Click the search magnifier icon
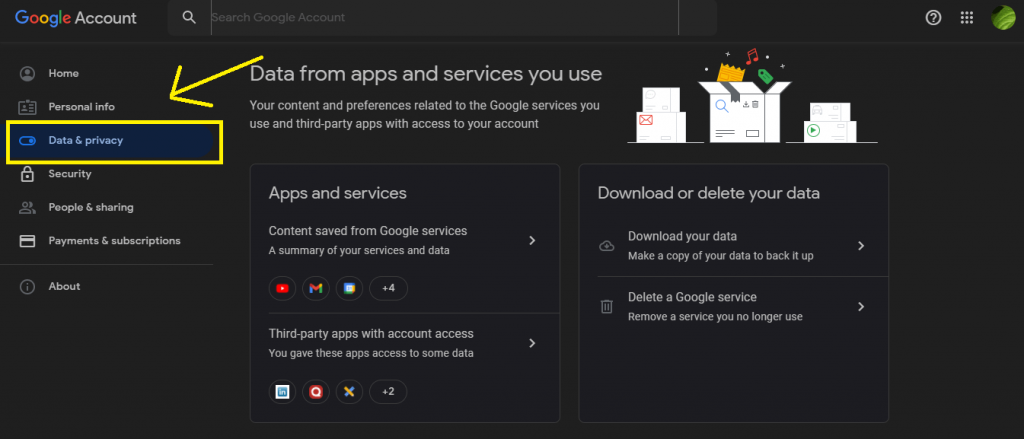Screen dimensions: 1024x439 tap(189, 18)
